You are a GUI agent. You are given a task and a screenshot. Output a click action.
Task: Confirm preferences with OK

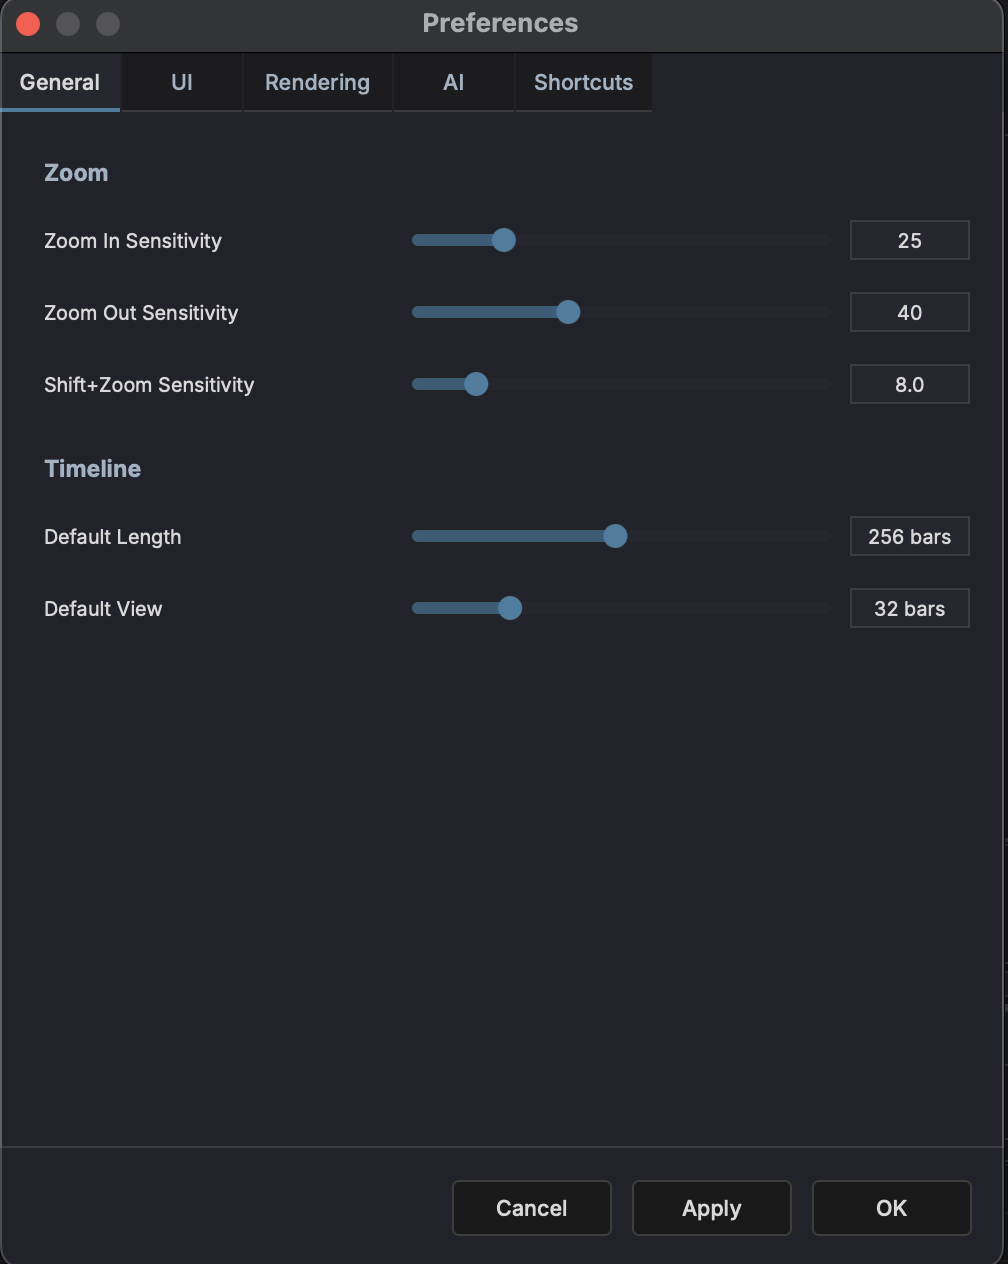click(x=891, y=1208)
